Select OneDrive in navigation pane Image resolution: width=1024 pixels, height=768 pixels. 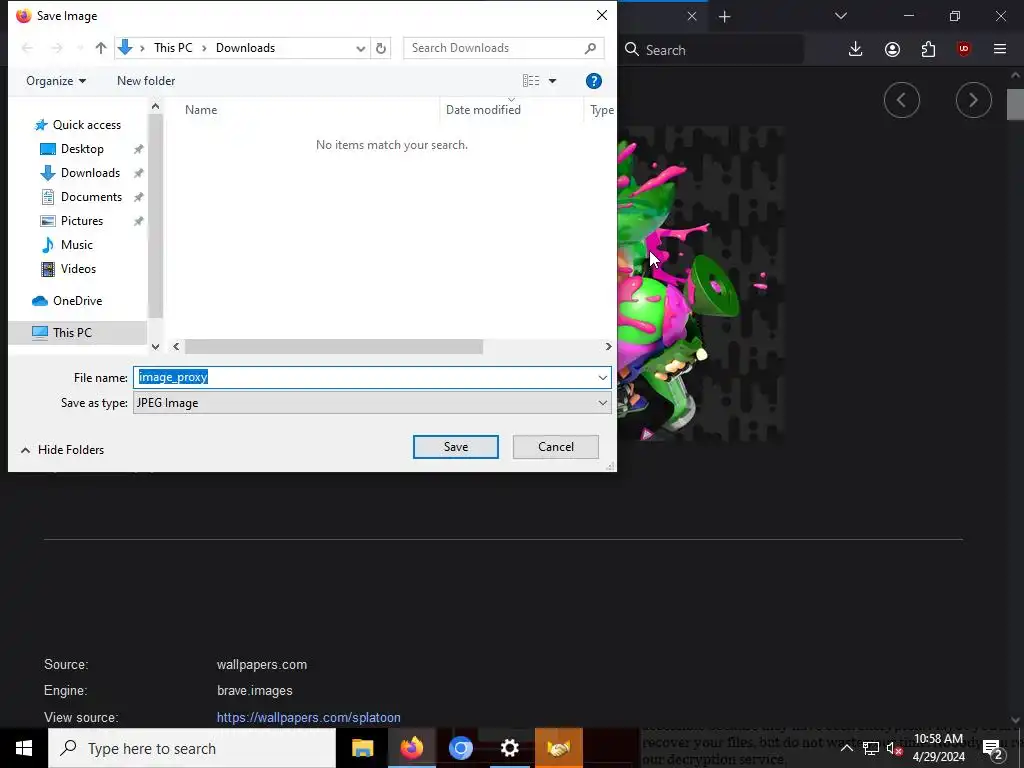point(77,301)
